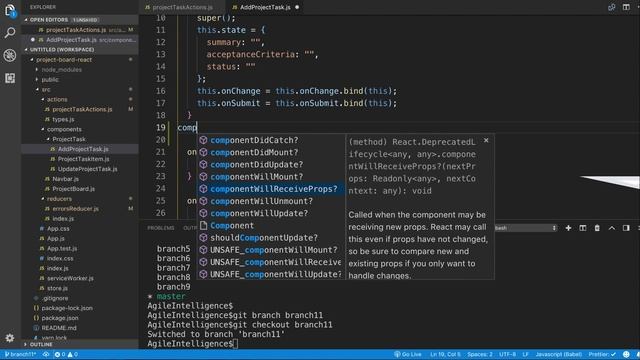This screenshot has height=360, width=640.
Task: Open the Debug view in activity bar
Action: [10, 55]
